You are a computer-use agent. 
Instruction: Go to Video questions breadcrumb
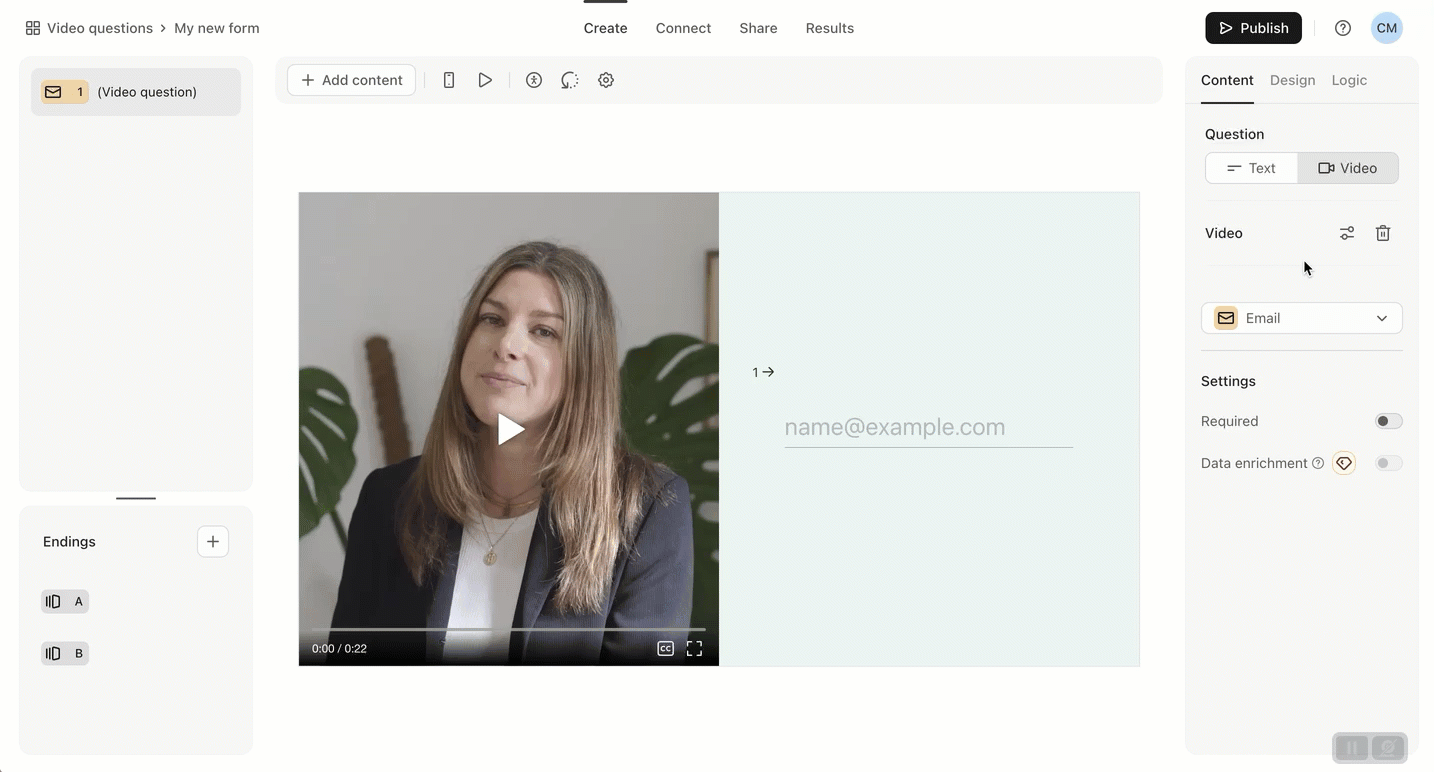pyautogui.click(x=100, y=28)
